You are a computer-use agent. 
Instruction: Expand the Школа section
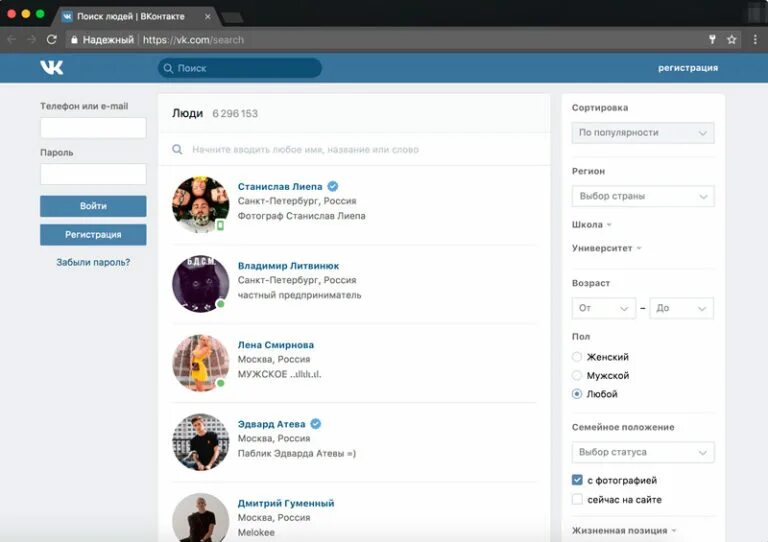[592, 225]
